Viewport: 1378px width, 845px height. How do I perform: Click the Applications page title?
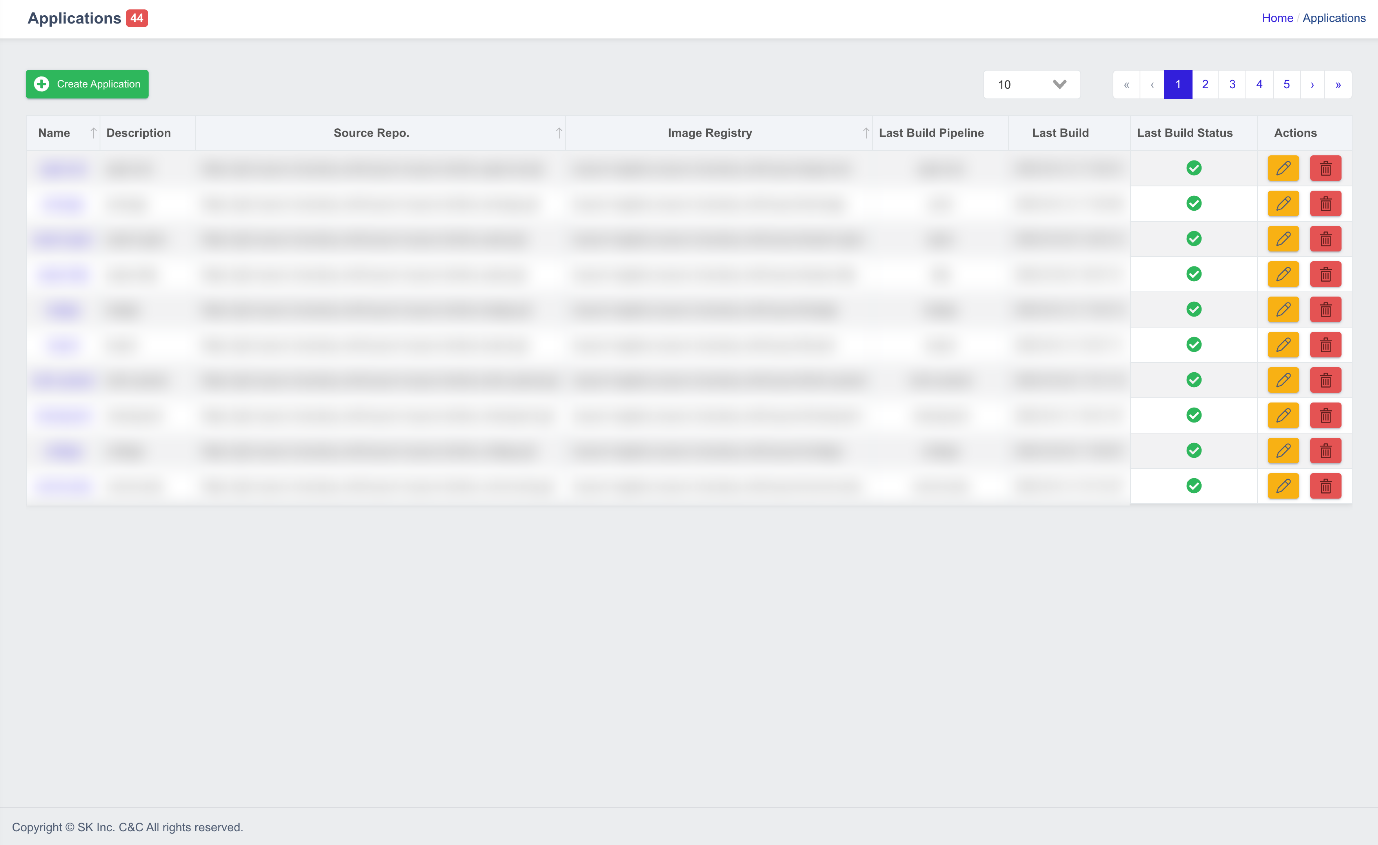74,18
